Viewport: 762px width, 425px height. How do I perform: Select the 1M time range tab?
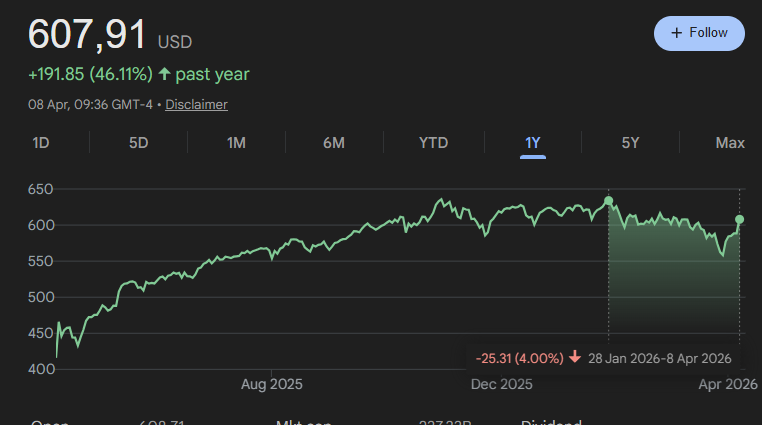click(236, 143)
